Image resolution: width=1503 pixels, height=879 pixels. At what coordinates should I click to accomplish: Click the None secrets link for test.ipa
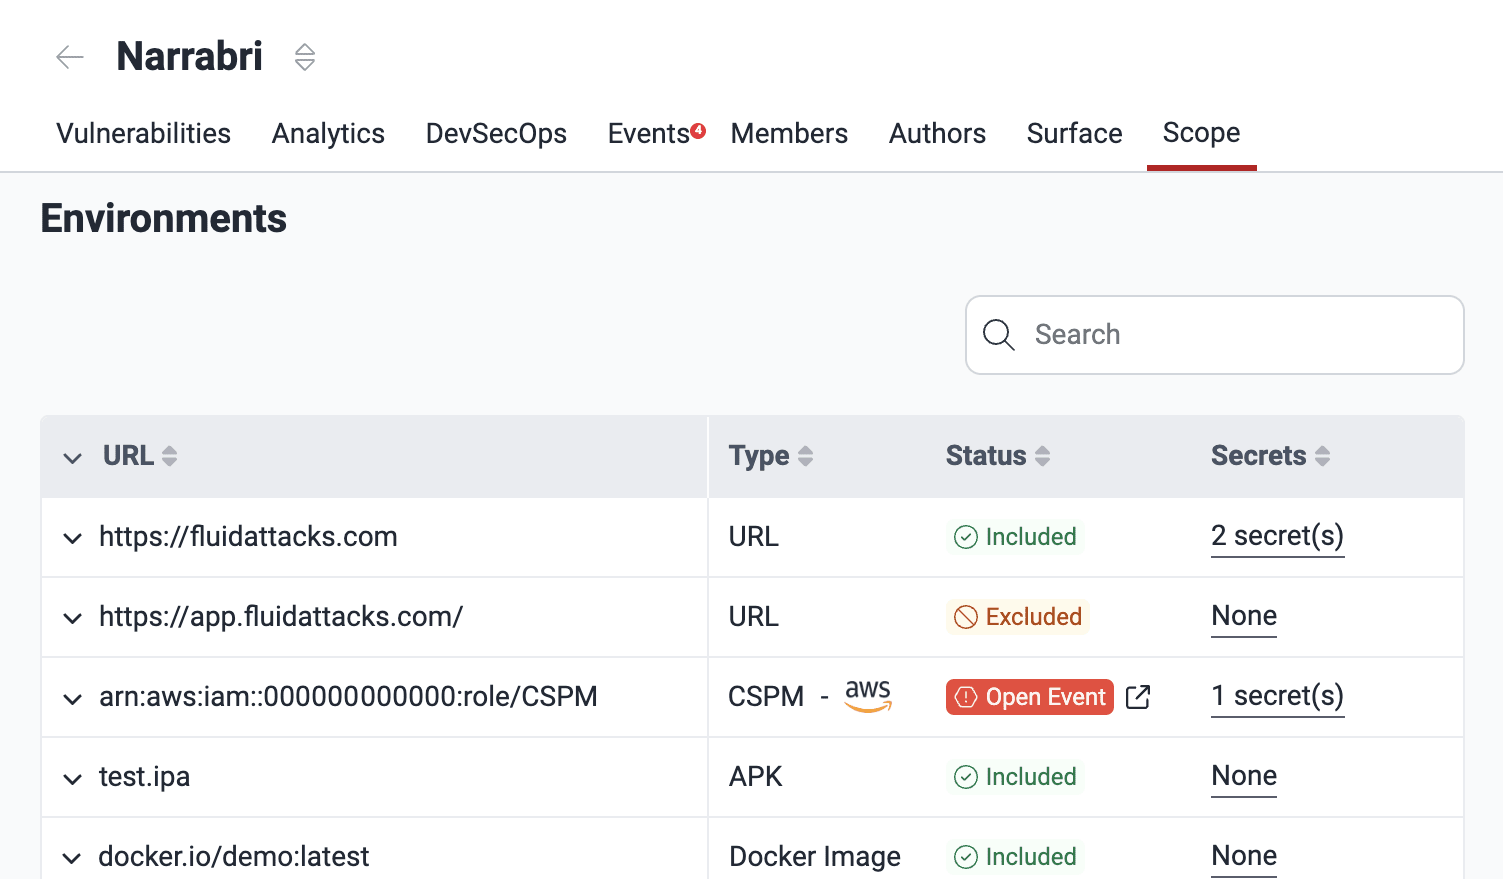(1243, 777)
